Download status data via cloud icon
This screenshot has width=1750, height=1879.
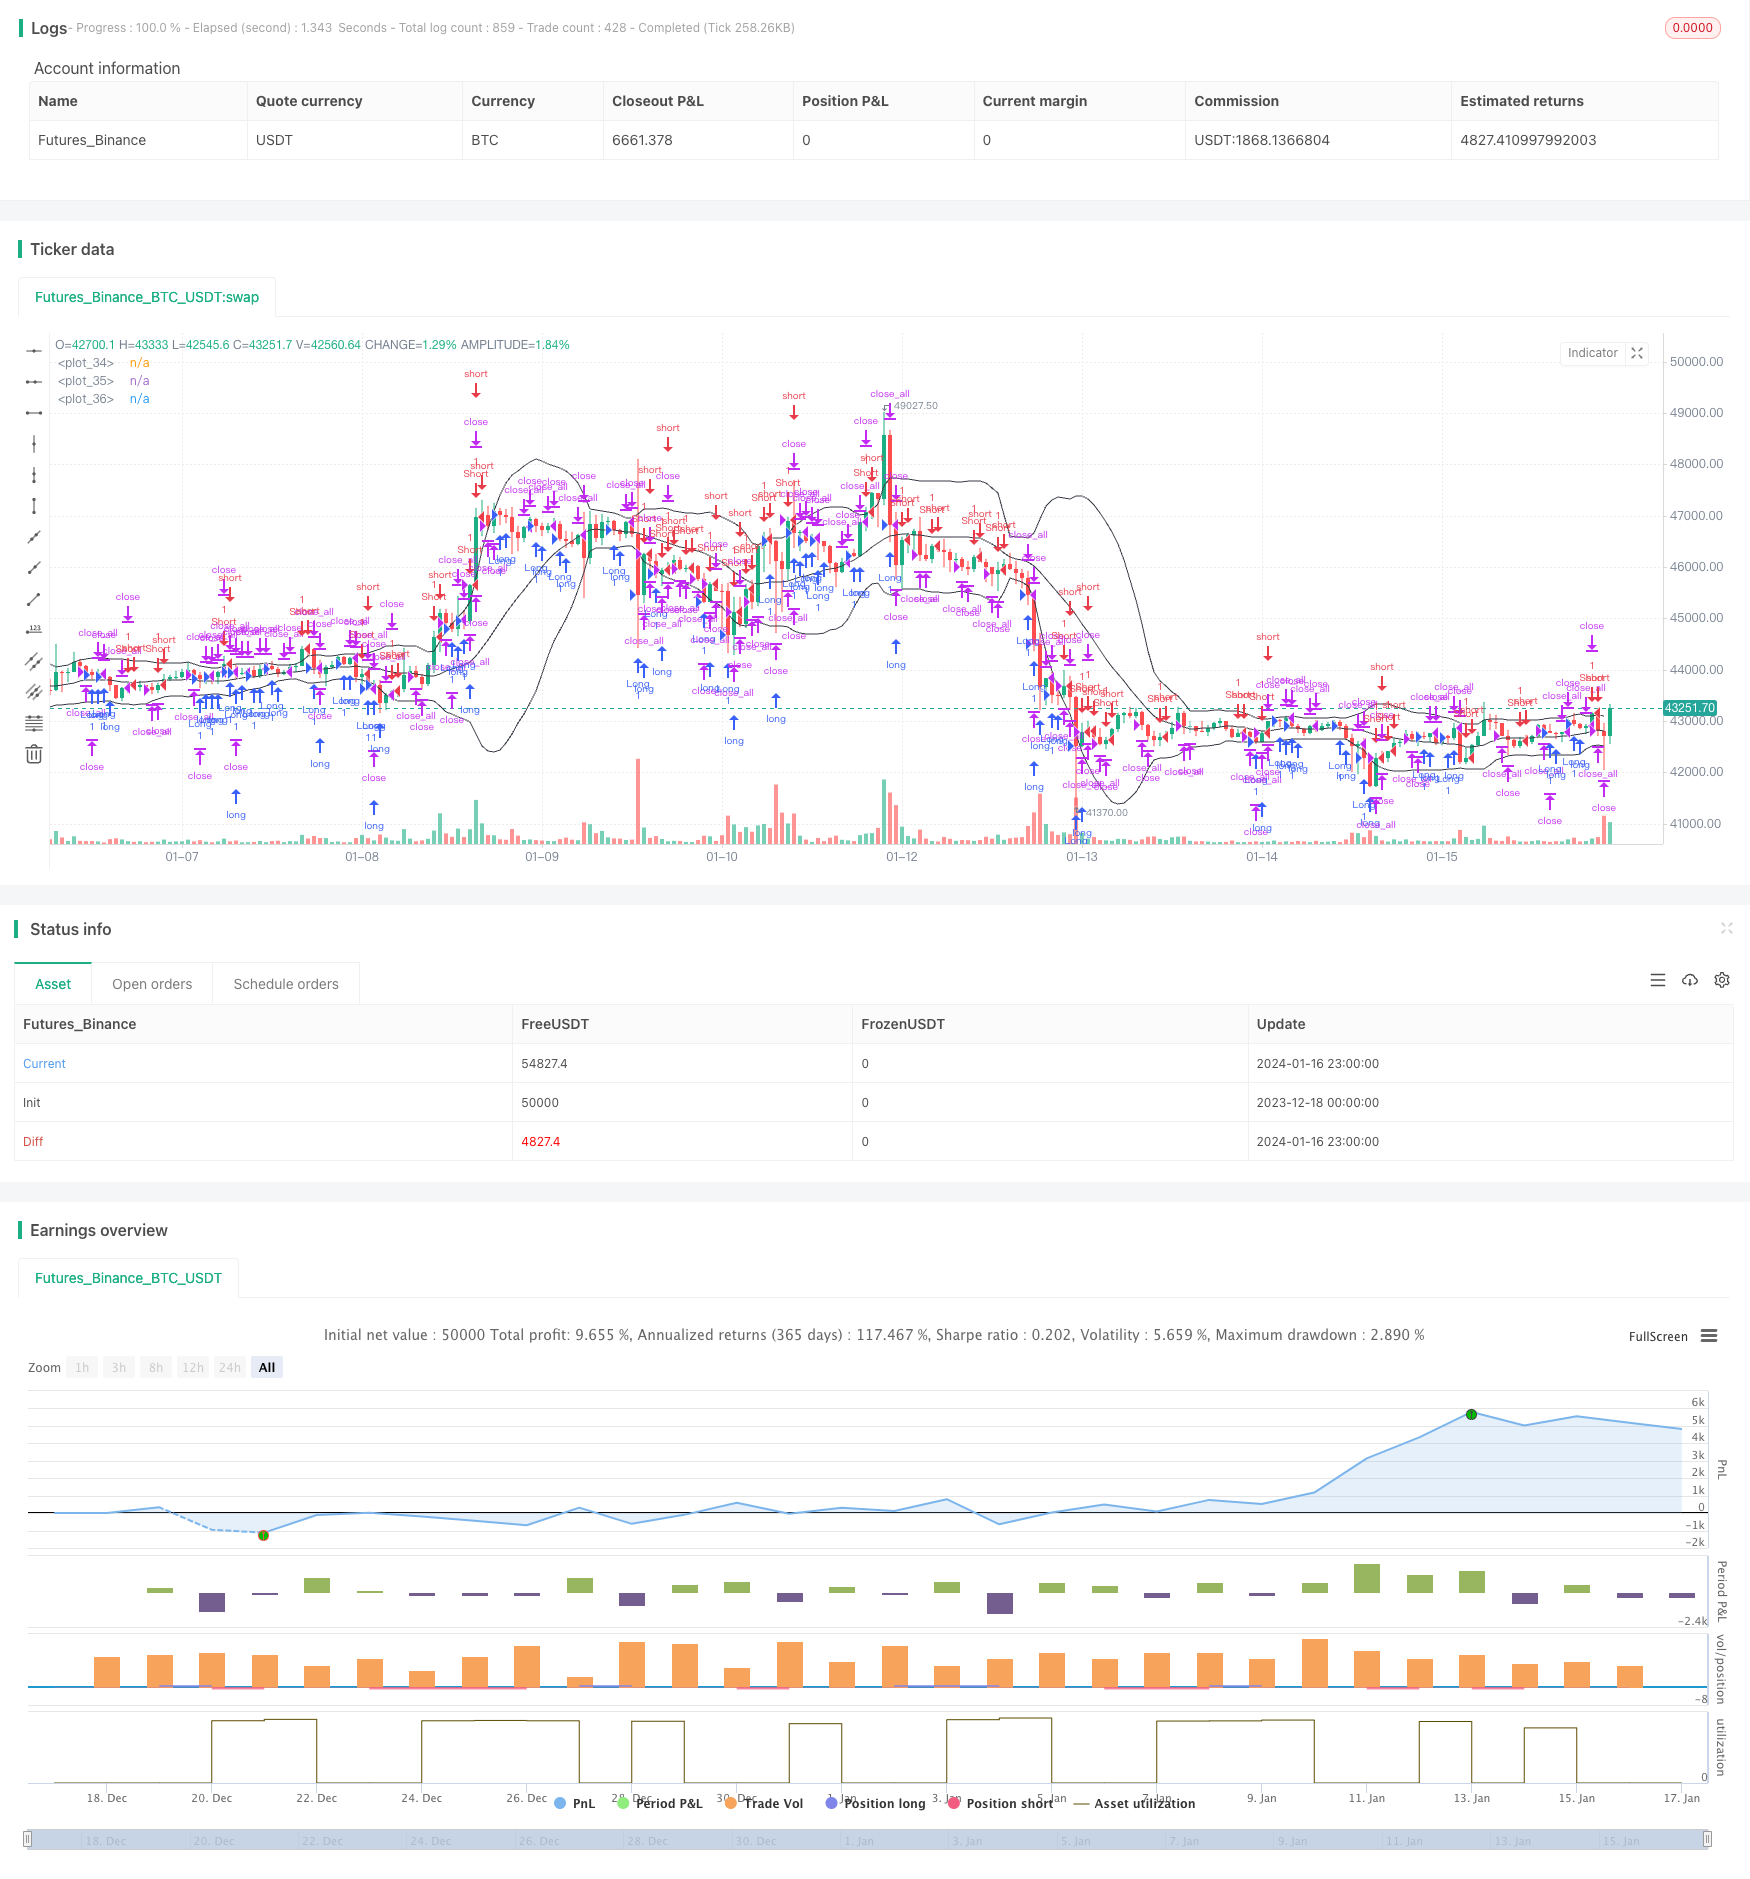(1690, 980)
